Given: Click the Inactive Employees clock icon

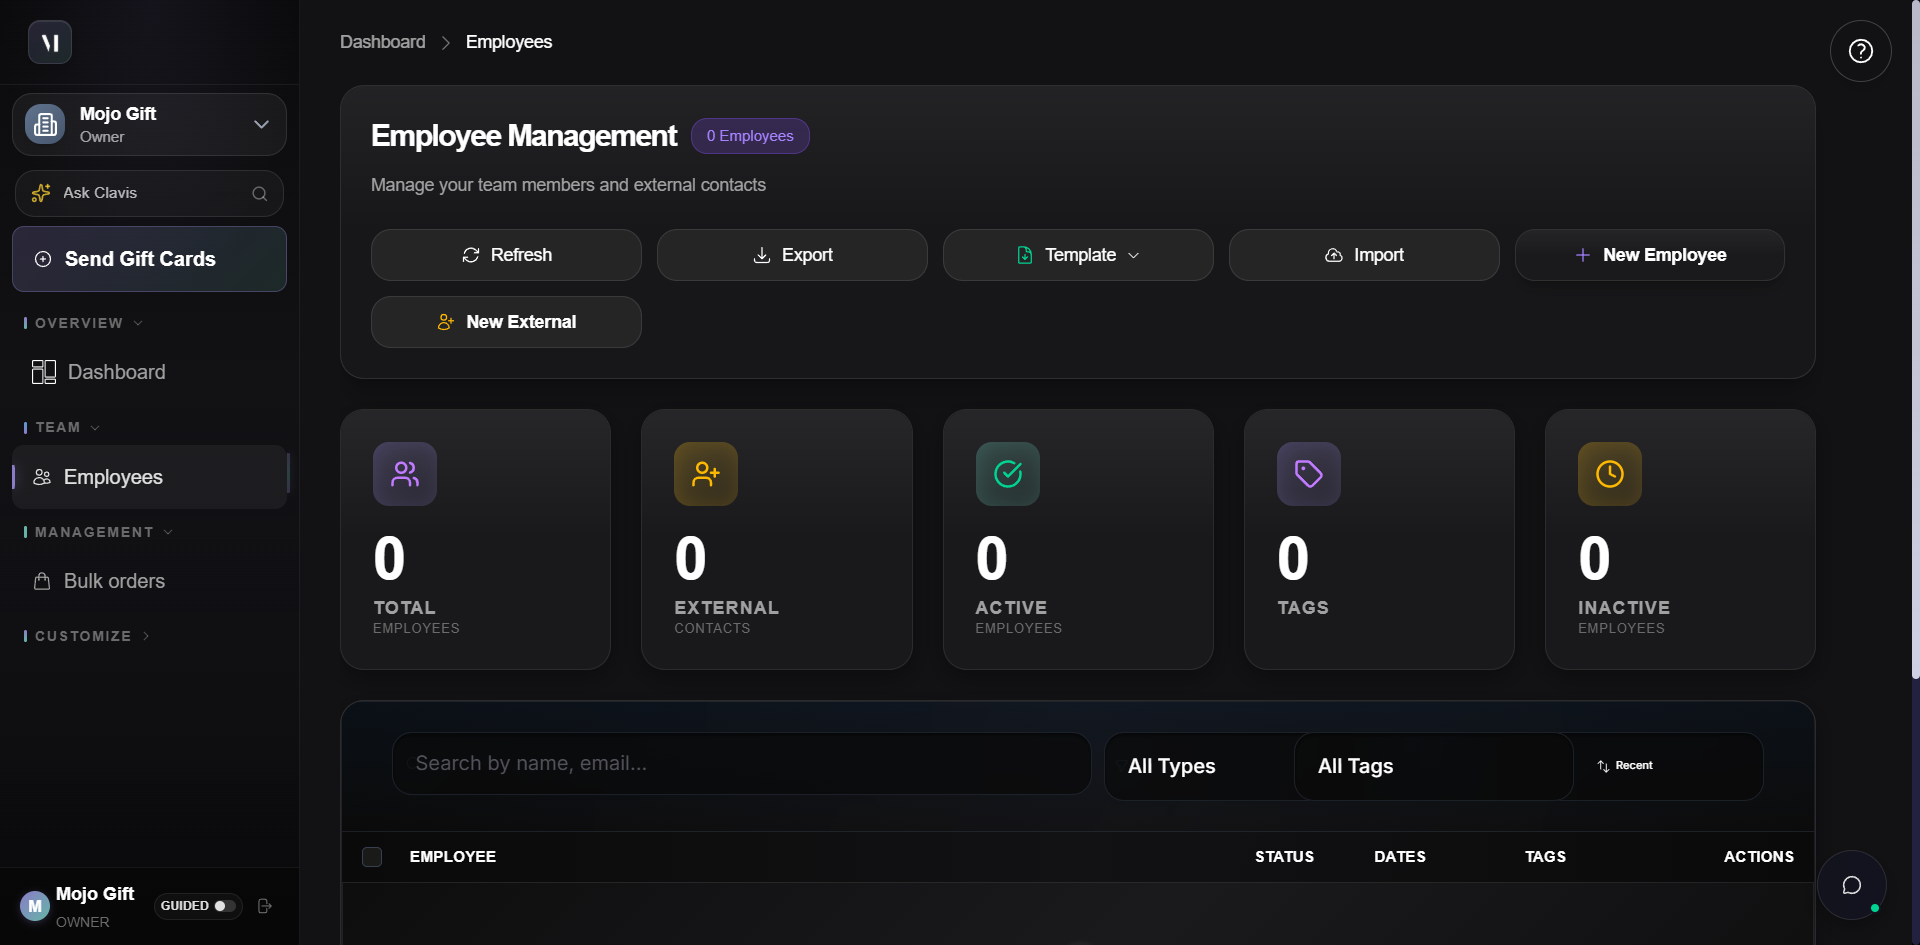Looking at the screenshot, I should coord(1610,474).
